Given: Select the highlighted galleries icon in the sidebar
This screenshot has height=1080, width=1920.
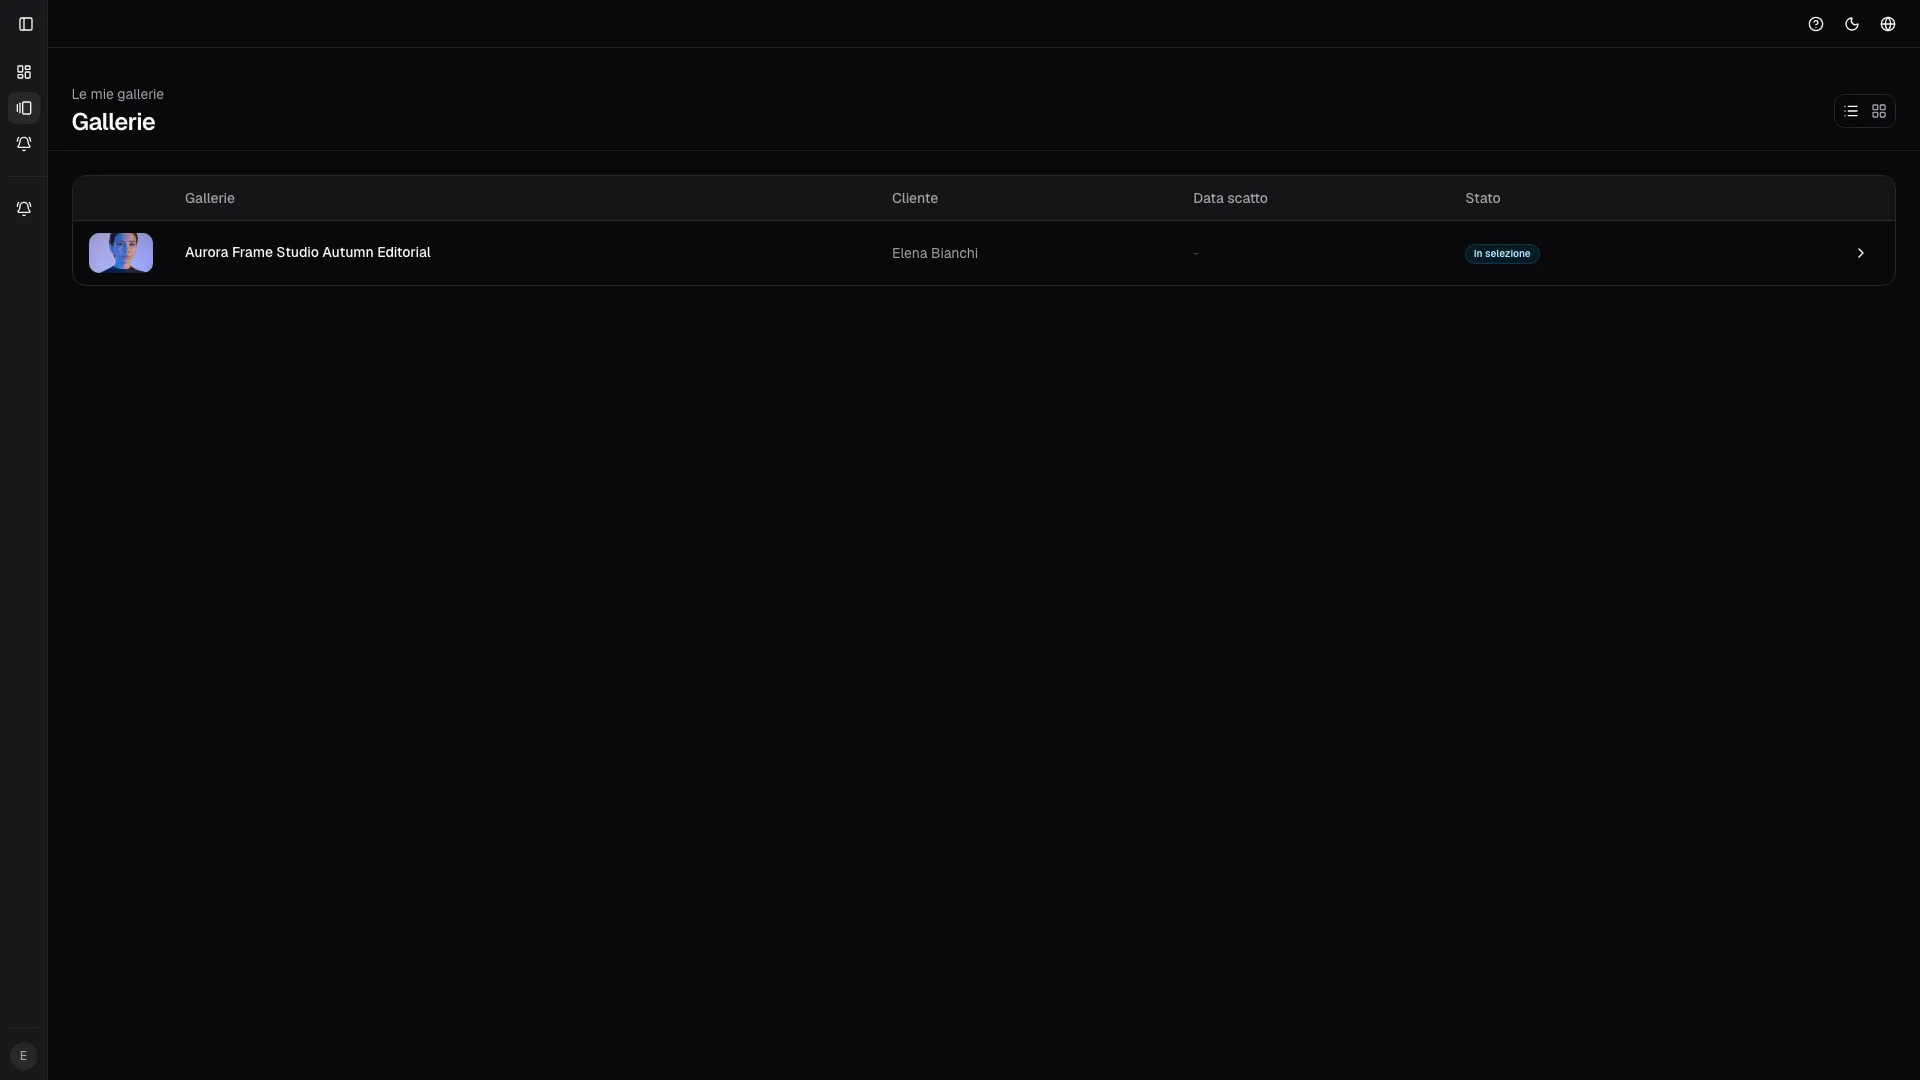Looking at the screenshot, I should [x=24, y=108].
